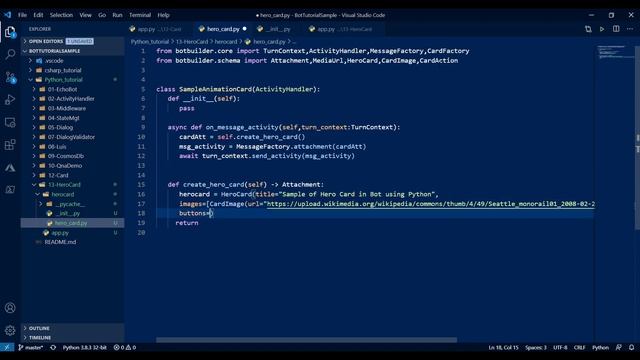640x360 pixels.
Task: Click the horizontal editor scrollbar
Action: (x=307, y=340)
